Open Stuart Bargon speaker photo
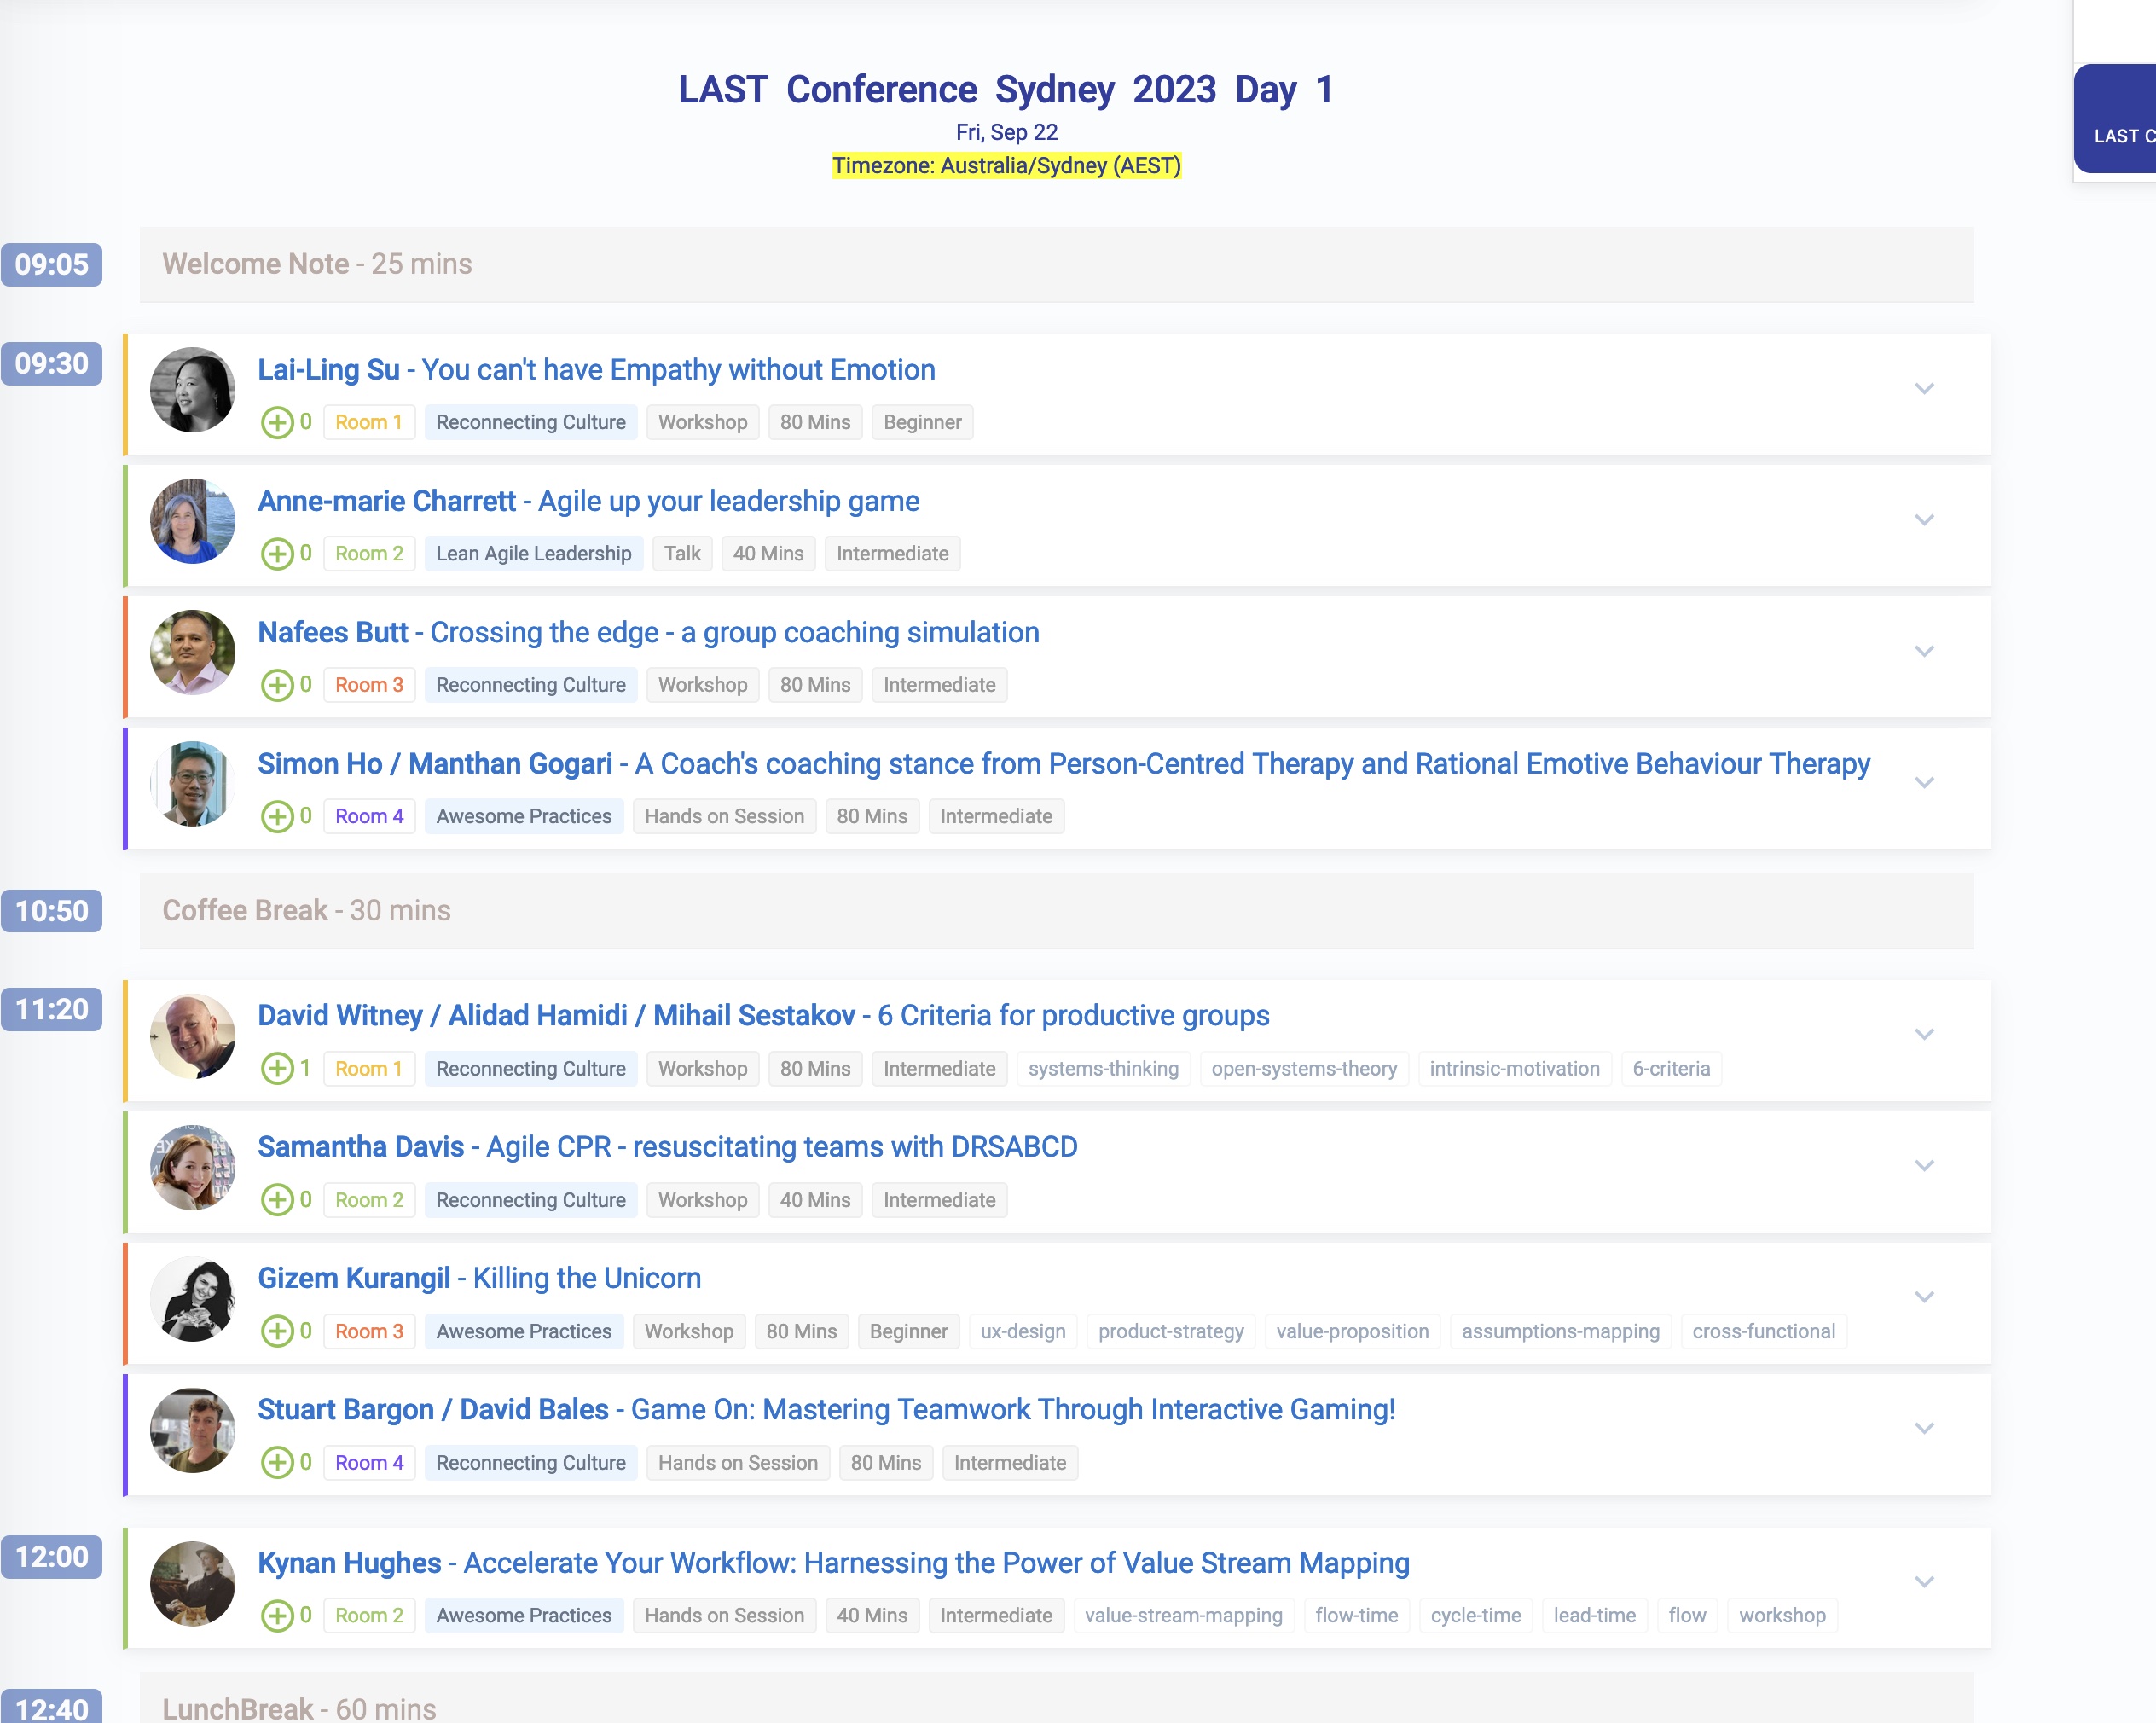The image size is (2156, 1723). coord(192,1430)
